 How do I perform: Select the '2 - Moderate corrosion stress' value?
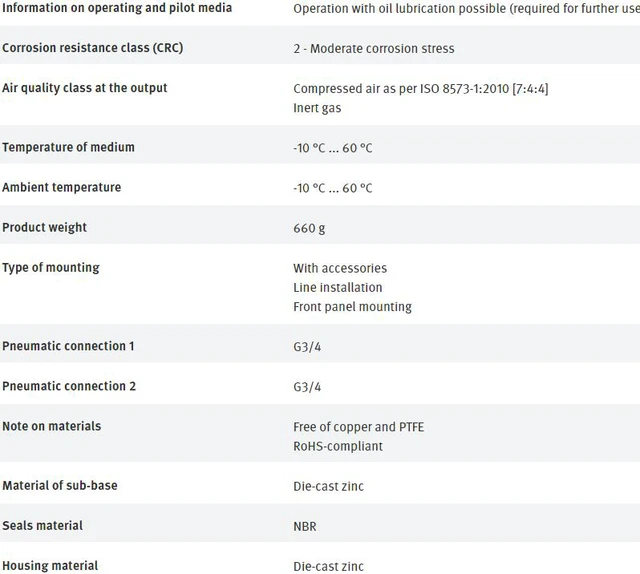coord(373,49)
